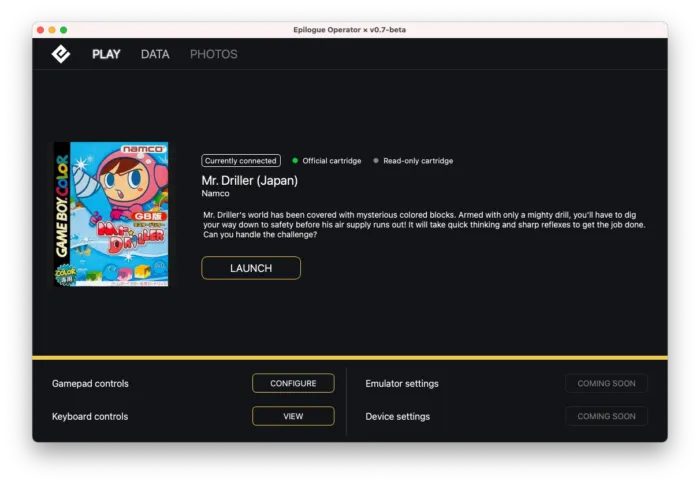Launch the Mr. Driller game

pos(251,268)
